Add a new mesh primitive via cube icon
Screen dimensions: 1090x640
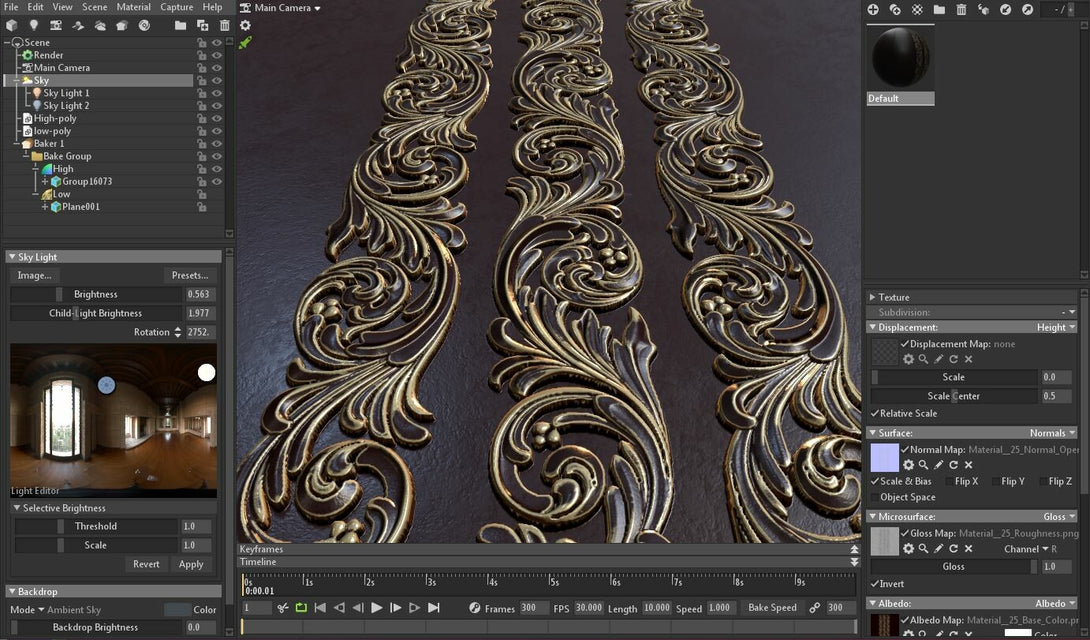[12, 26]
